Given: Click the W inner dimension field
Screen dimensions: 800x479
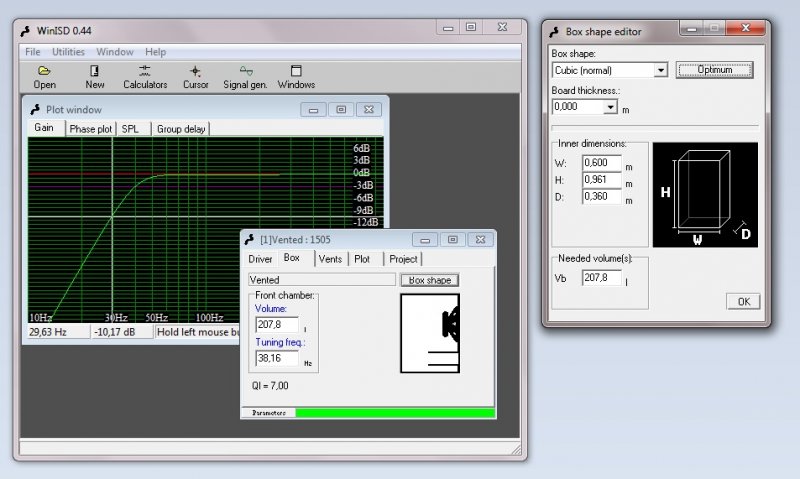Looking at the screenshot, I should click(x=602, y=163).
